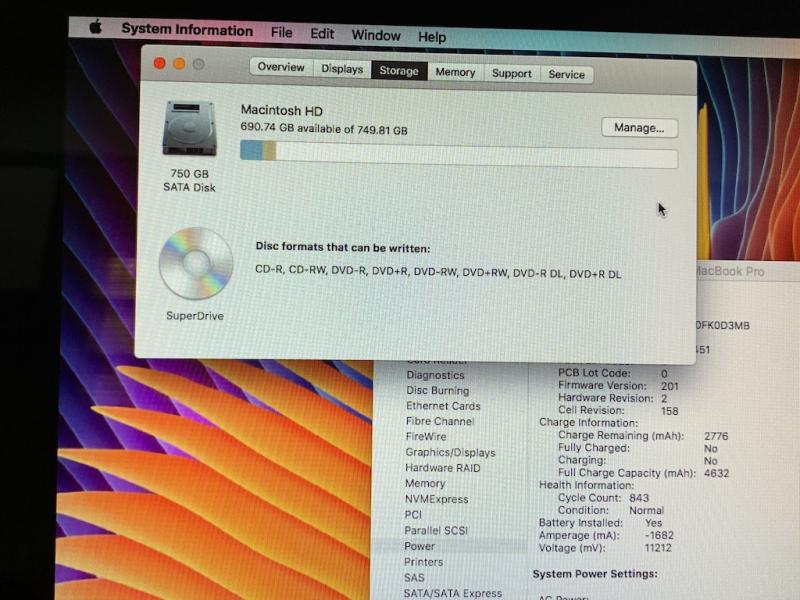Switch to the Displays tab

point(342,69)
